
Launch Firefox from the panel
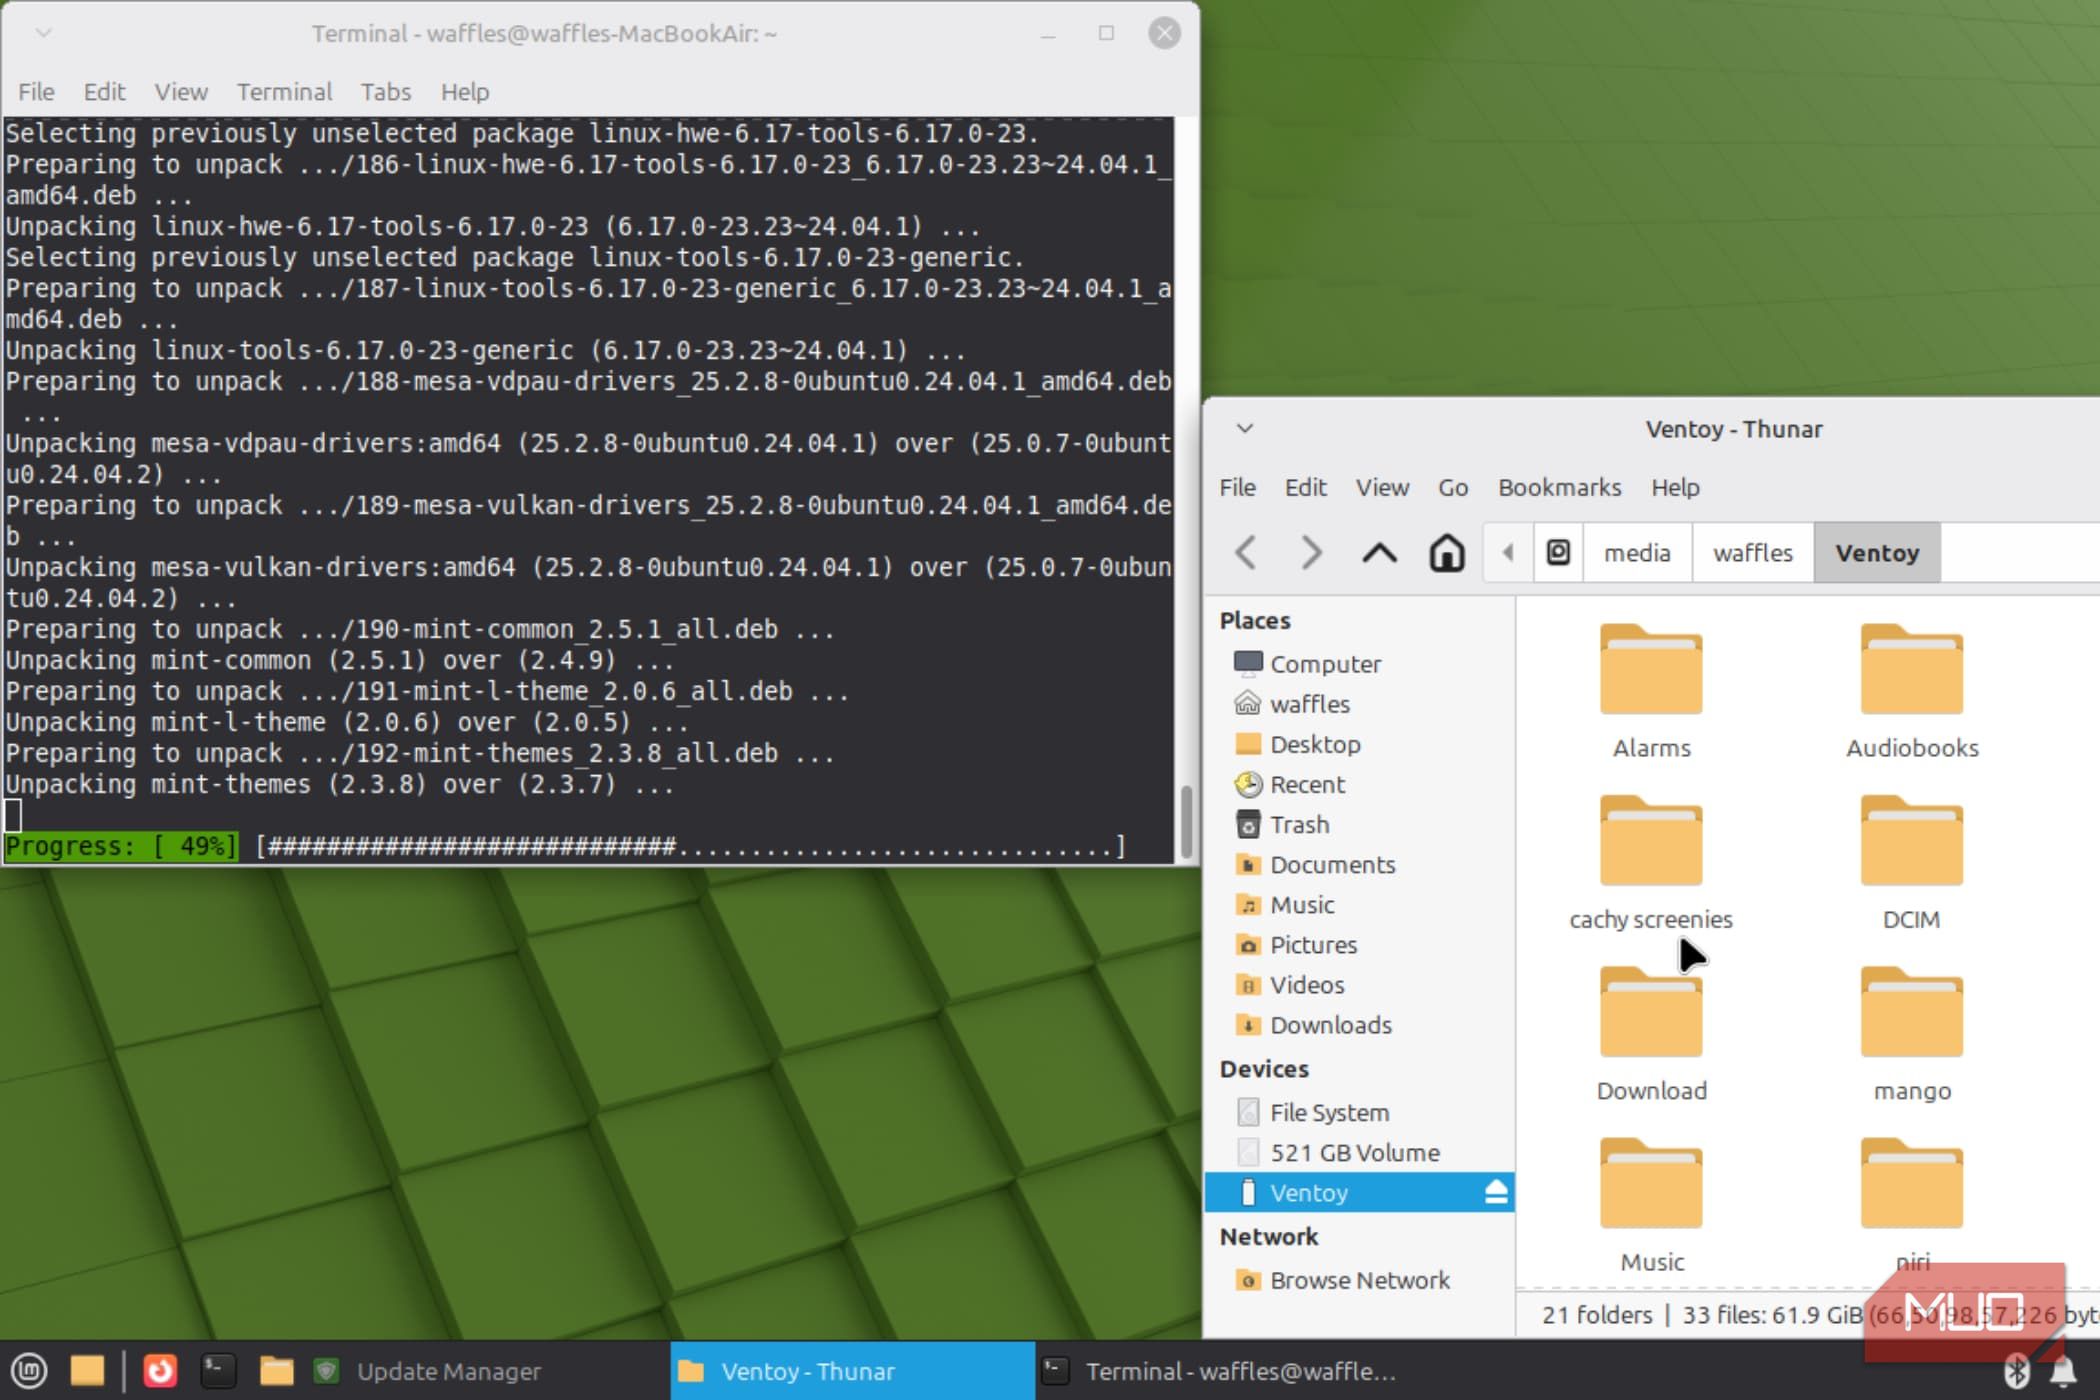tap(160, 1370)
